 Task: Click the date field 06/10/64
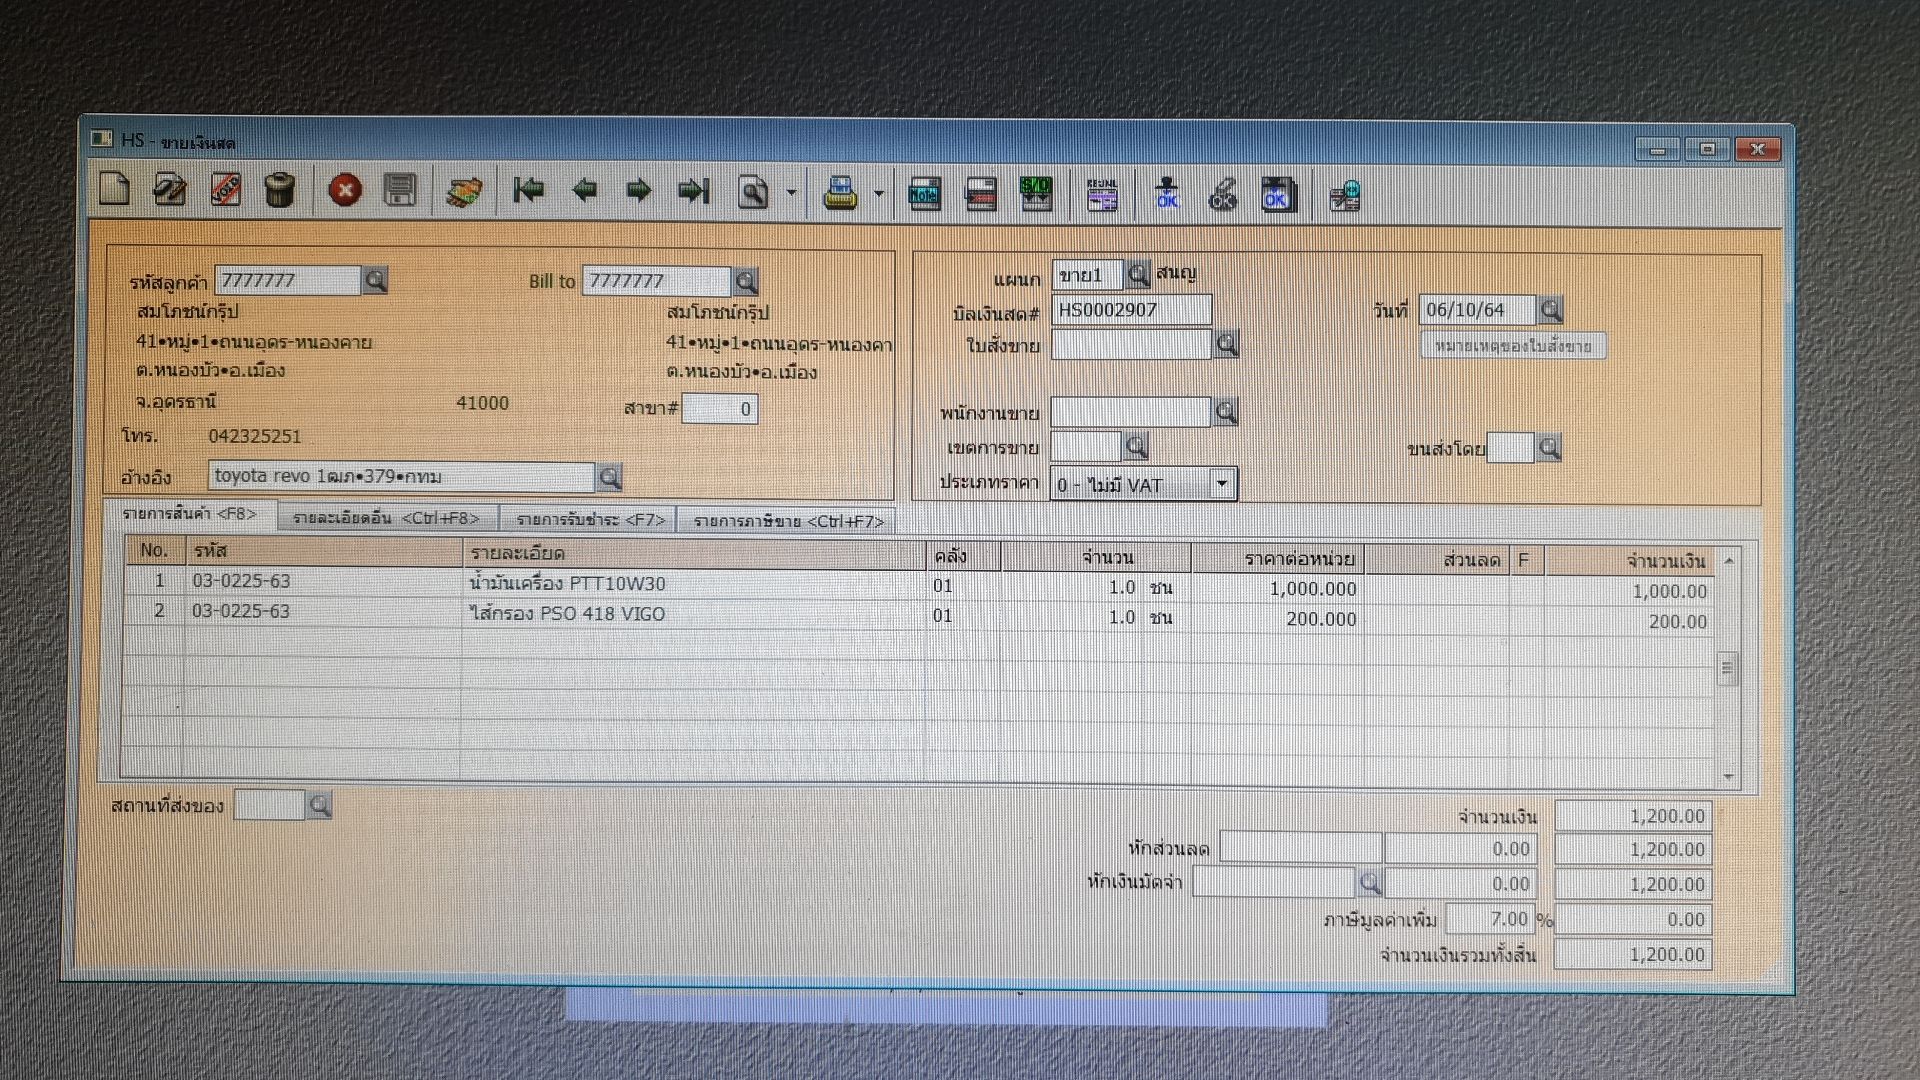click(1477, 310)
